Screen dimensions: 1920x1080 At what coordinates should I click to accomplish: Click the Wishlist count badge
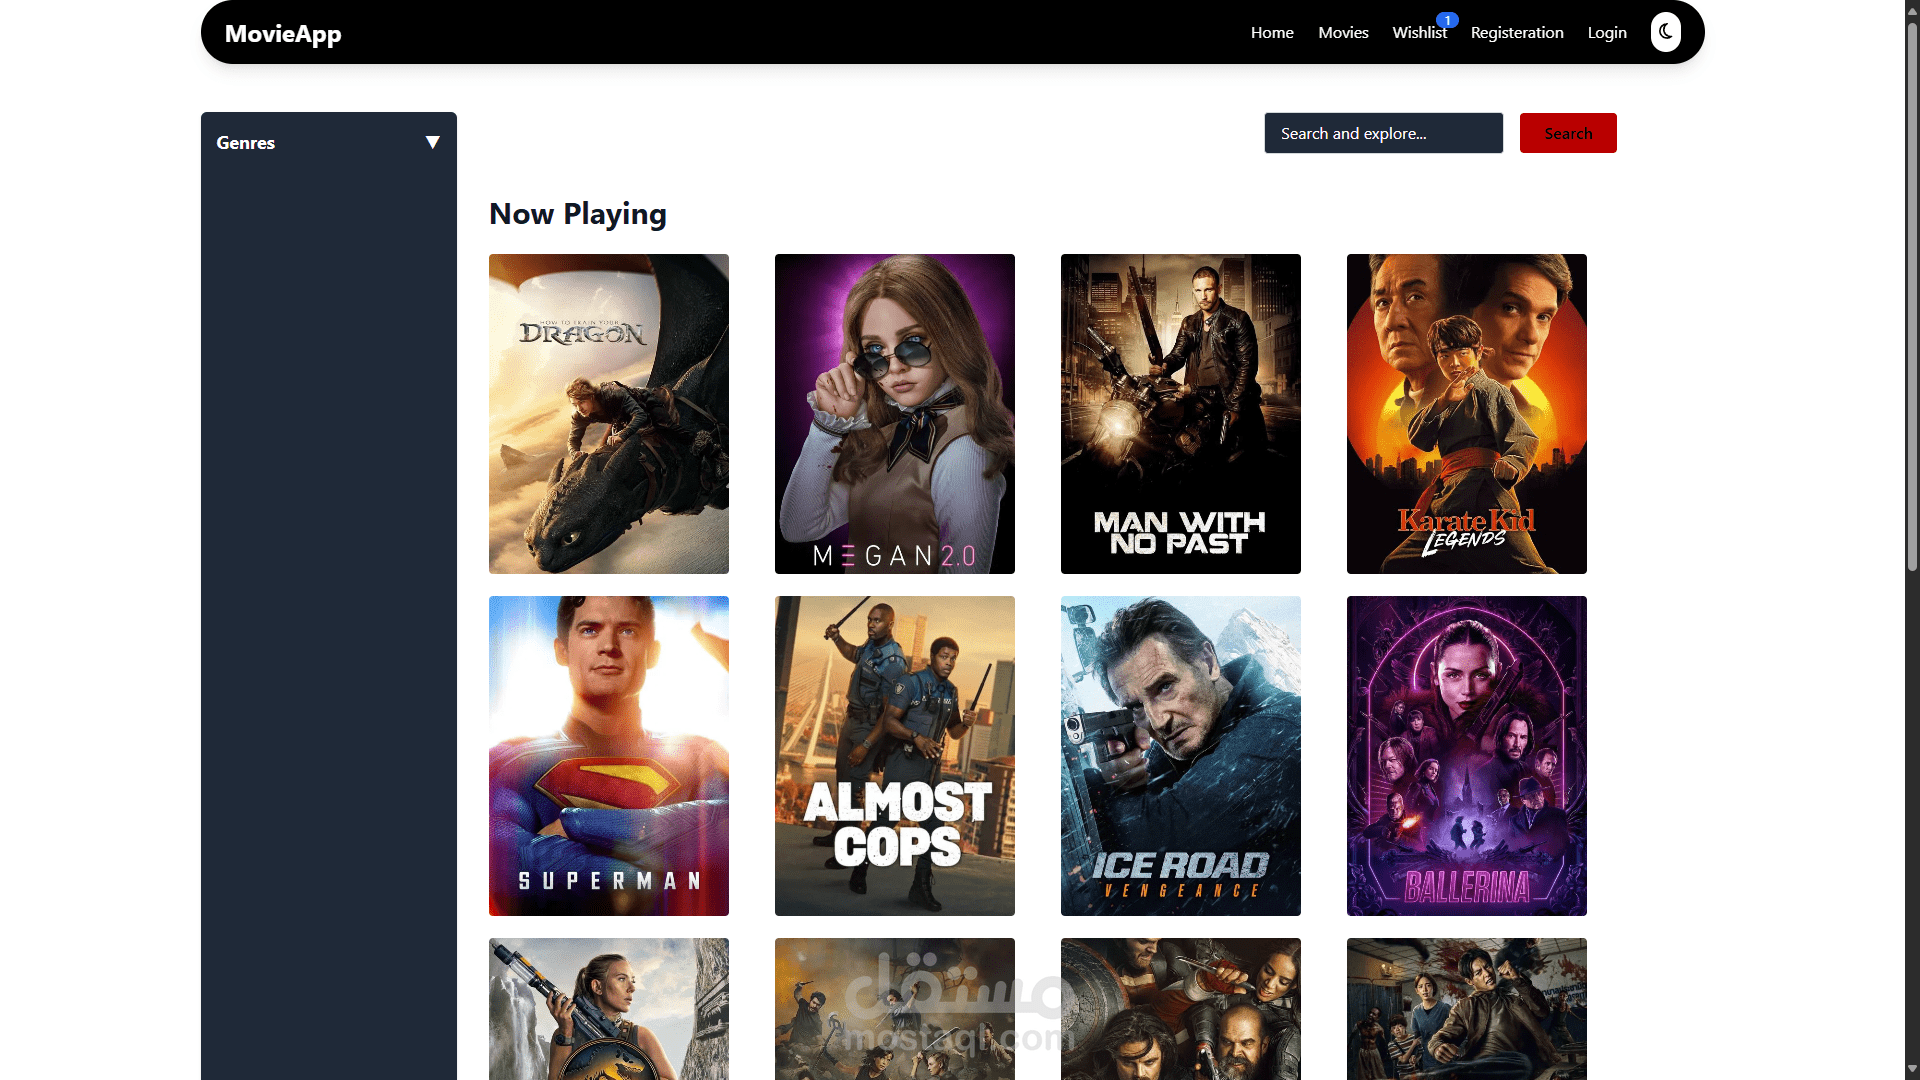click(1447, 20)
